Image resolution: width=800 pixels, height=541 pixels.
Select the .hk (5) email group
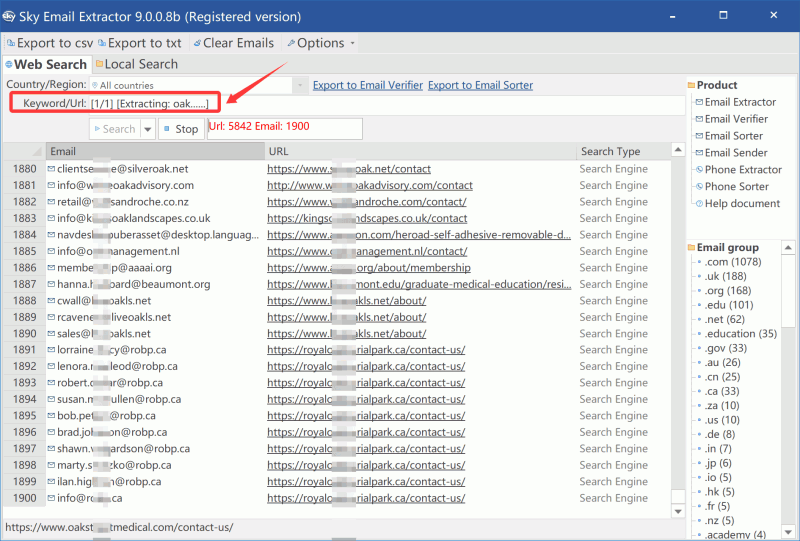[x=719, y=491]
